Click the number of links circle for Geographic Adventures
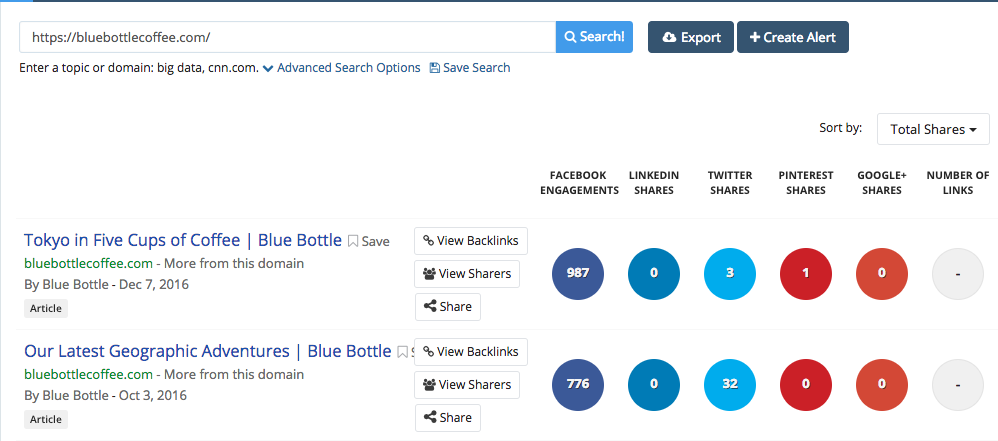The height and width of the screenshot is (441, 998). point(958,384)
